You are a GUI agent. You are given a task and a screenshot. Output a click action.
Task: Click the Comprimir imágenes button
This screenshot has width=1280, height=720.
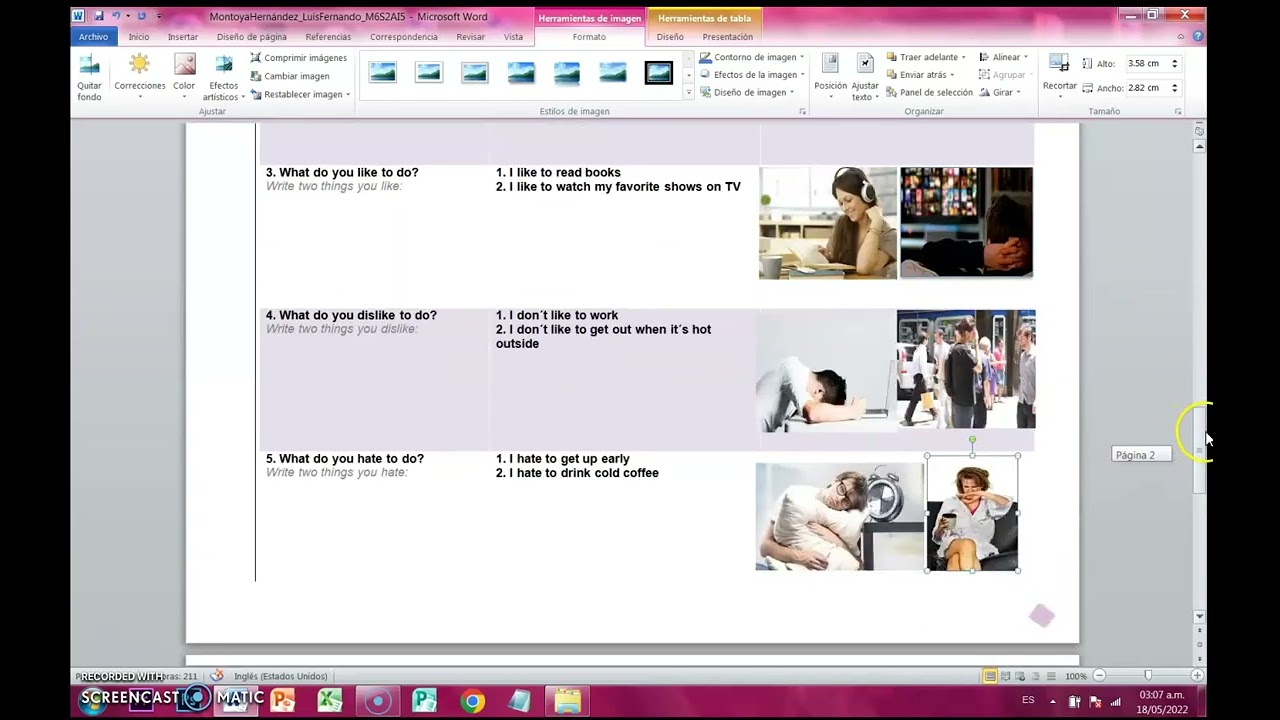pos(298,58)
